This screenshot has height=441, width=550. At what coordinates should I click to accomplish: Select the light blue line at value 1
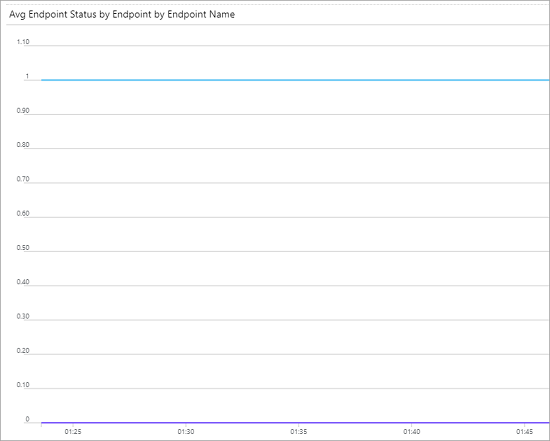coord(295,80)
